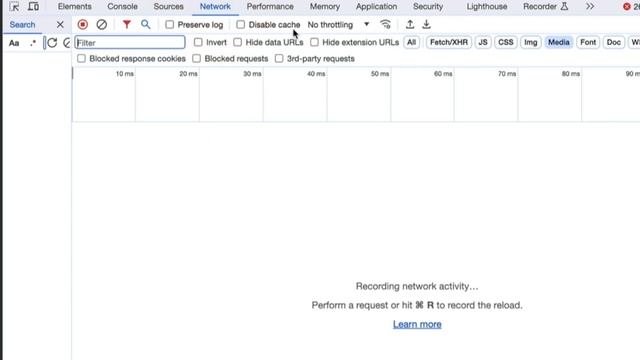Filter requests by All types
This screenshot has width=640, height=360.
click(x=411, y=42)
